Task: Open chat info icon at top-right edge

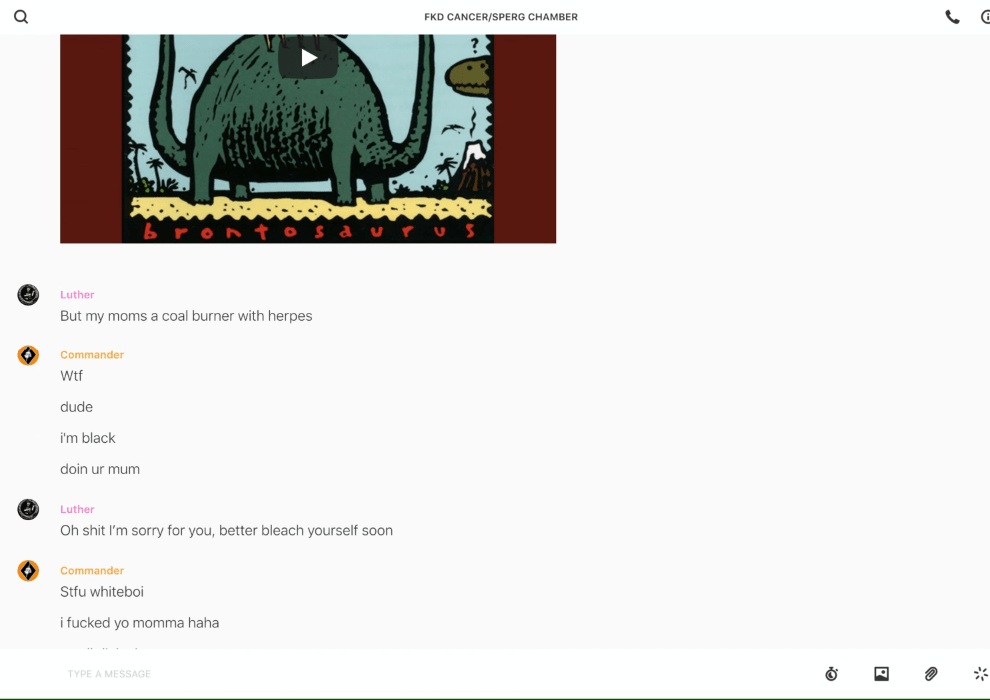Action: point(985,17)
